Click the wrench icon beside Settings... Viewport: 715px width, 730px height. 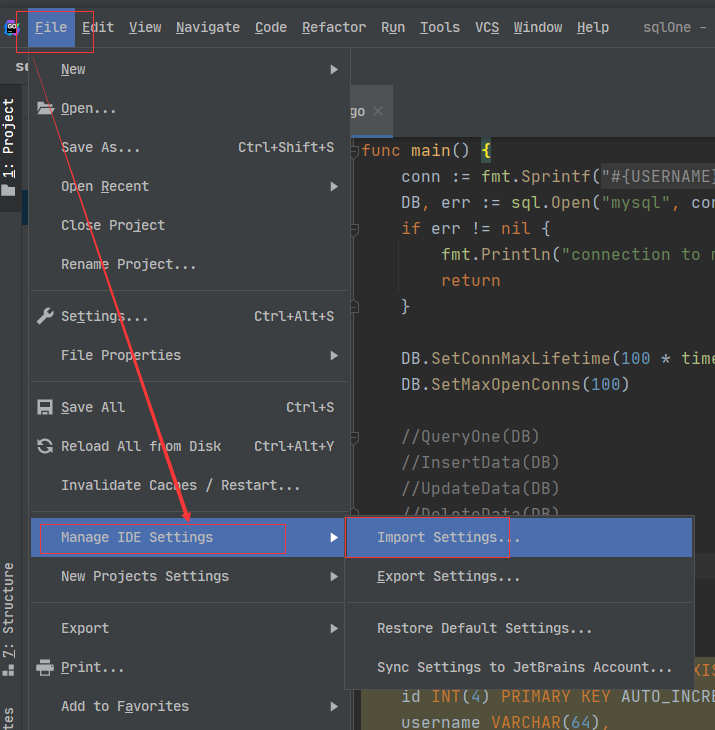45,316
